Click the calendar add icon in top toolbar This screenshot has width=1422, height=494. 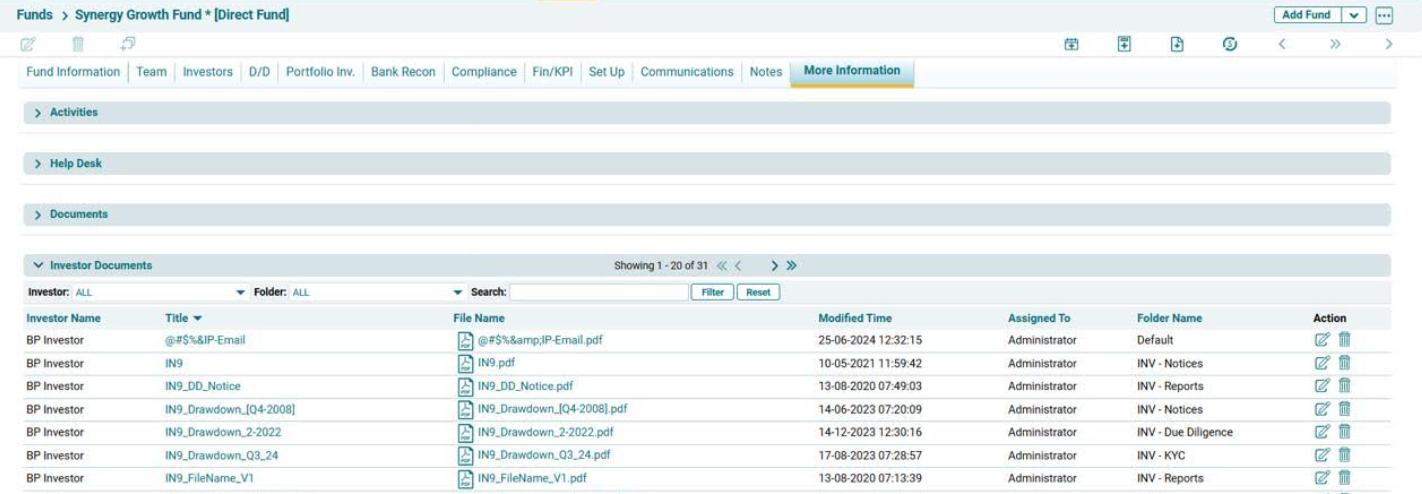coord(1071,45)
